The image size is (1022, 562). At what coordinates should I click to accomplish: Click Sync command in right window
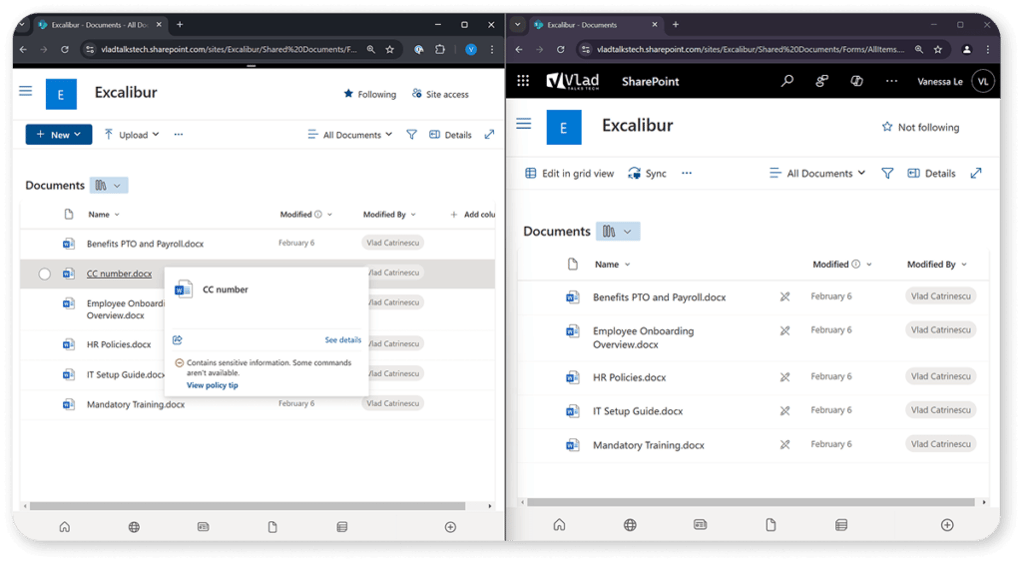click(647, 173)
